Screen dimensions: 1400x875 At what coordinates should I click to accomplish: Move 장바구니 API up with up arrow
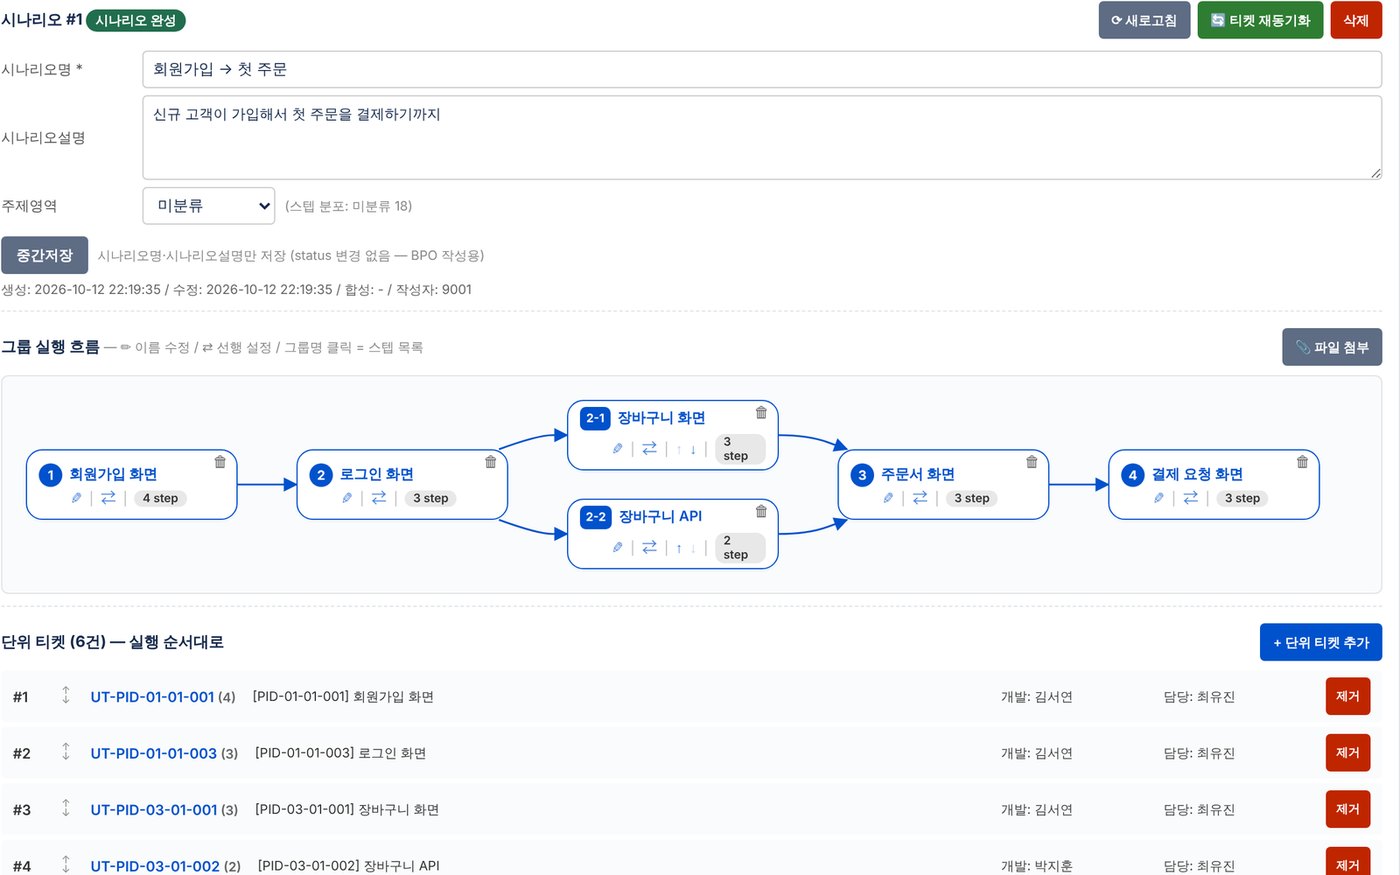[x=679, y=548]
